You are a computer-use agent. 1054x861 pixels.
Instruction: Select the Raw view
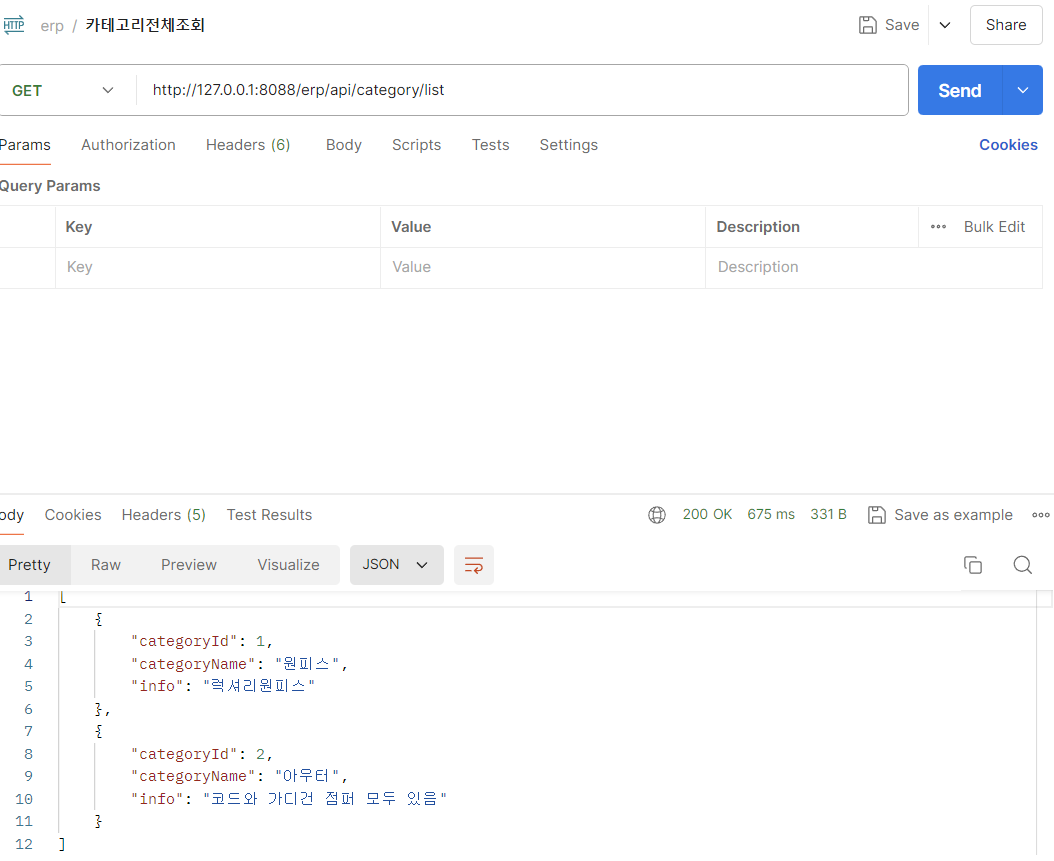pos(106,565)
